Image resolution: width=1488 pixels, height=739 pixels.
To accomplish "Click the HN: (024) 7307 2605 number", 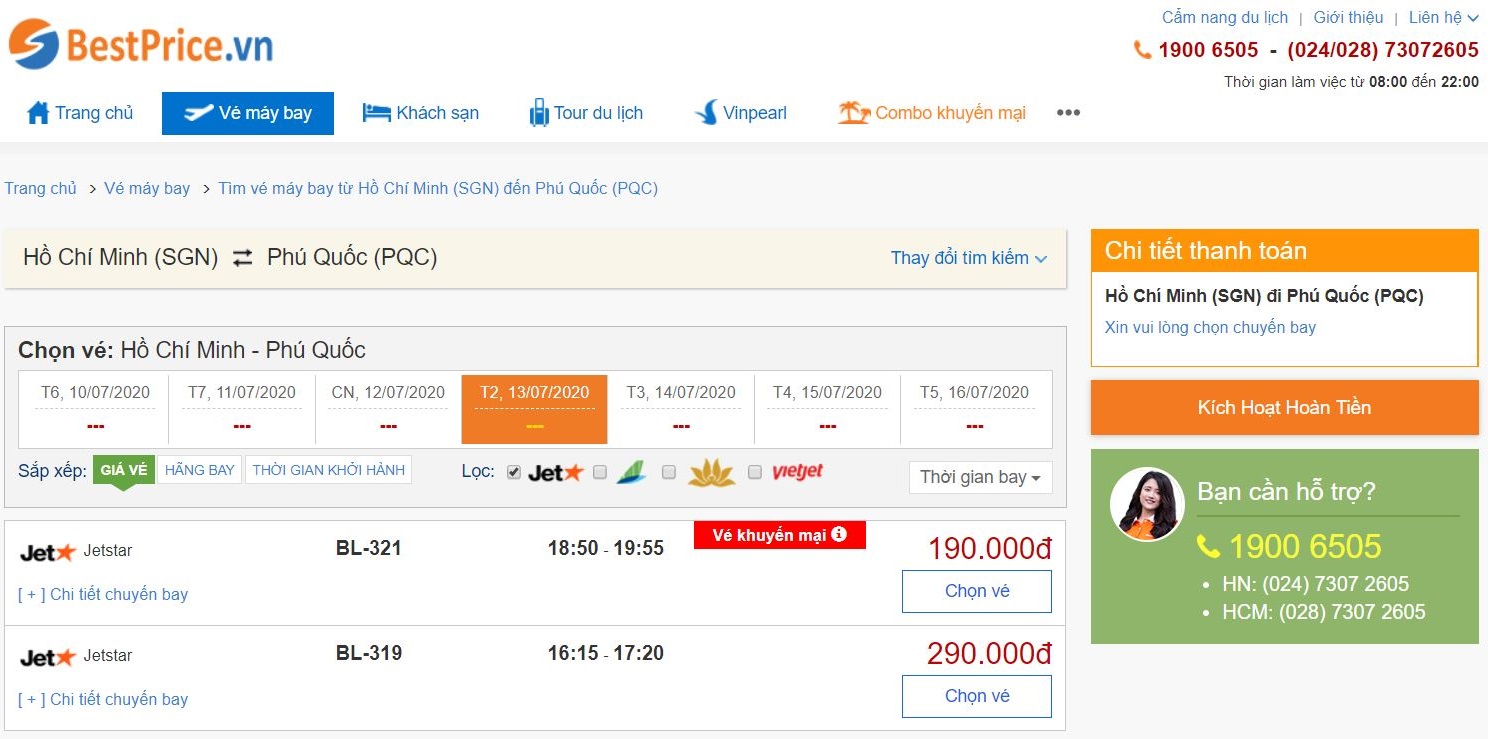I will coord(1315,584).
